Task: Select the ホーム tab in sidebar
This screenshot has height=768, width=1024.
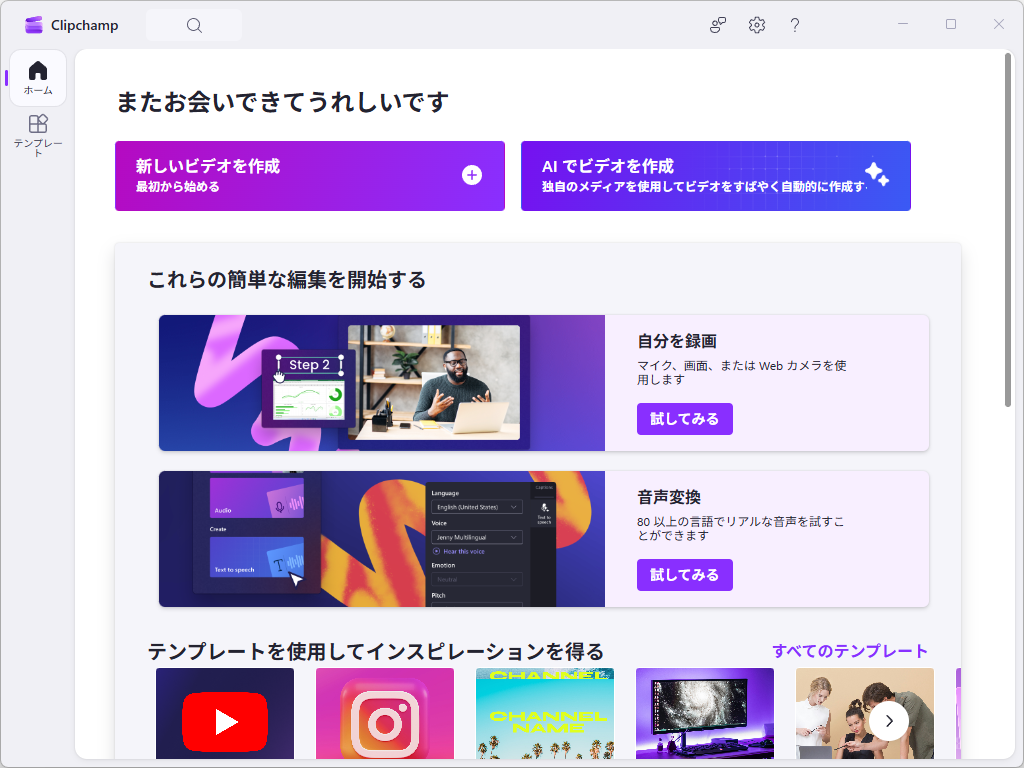Action: [38, 78]
